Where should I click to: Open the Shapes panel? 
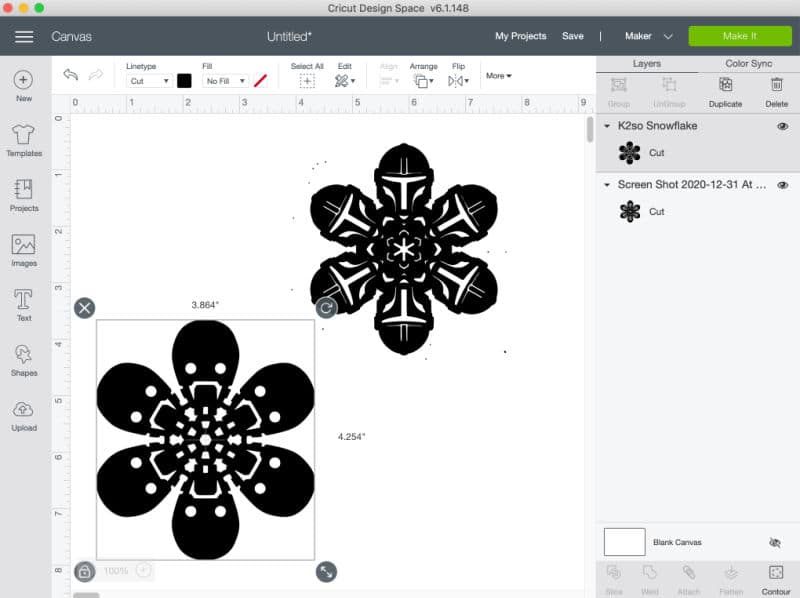pyautogui.click(x=24, y=360)
